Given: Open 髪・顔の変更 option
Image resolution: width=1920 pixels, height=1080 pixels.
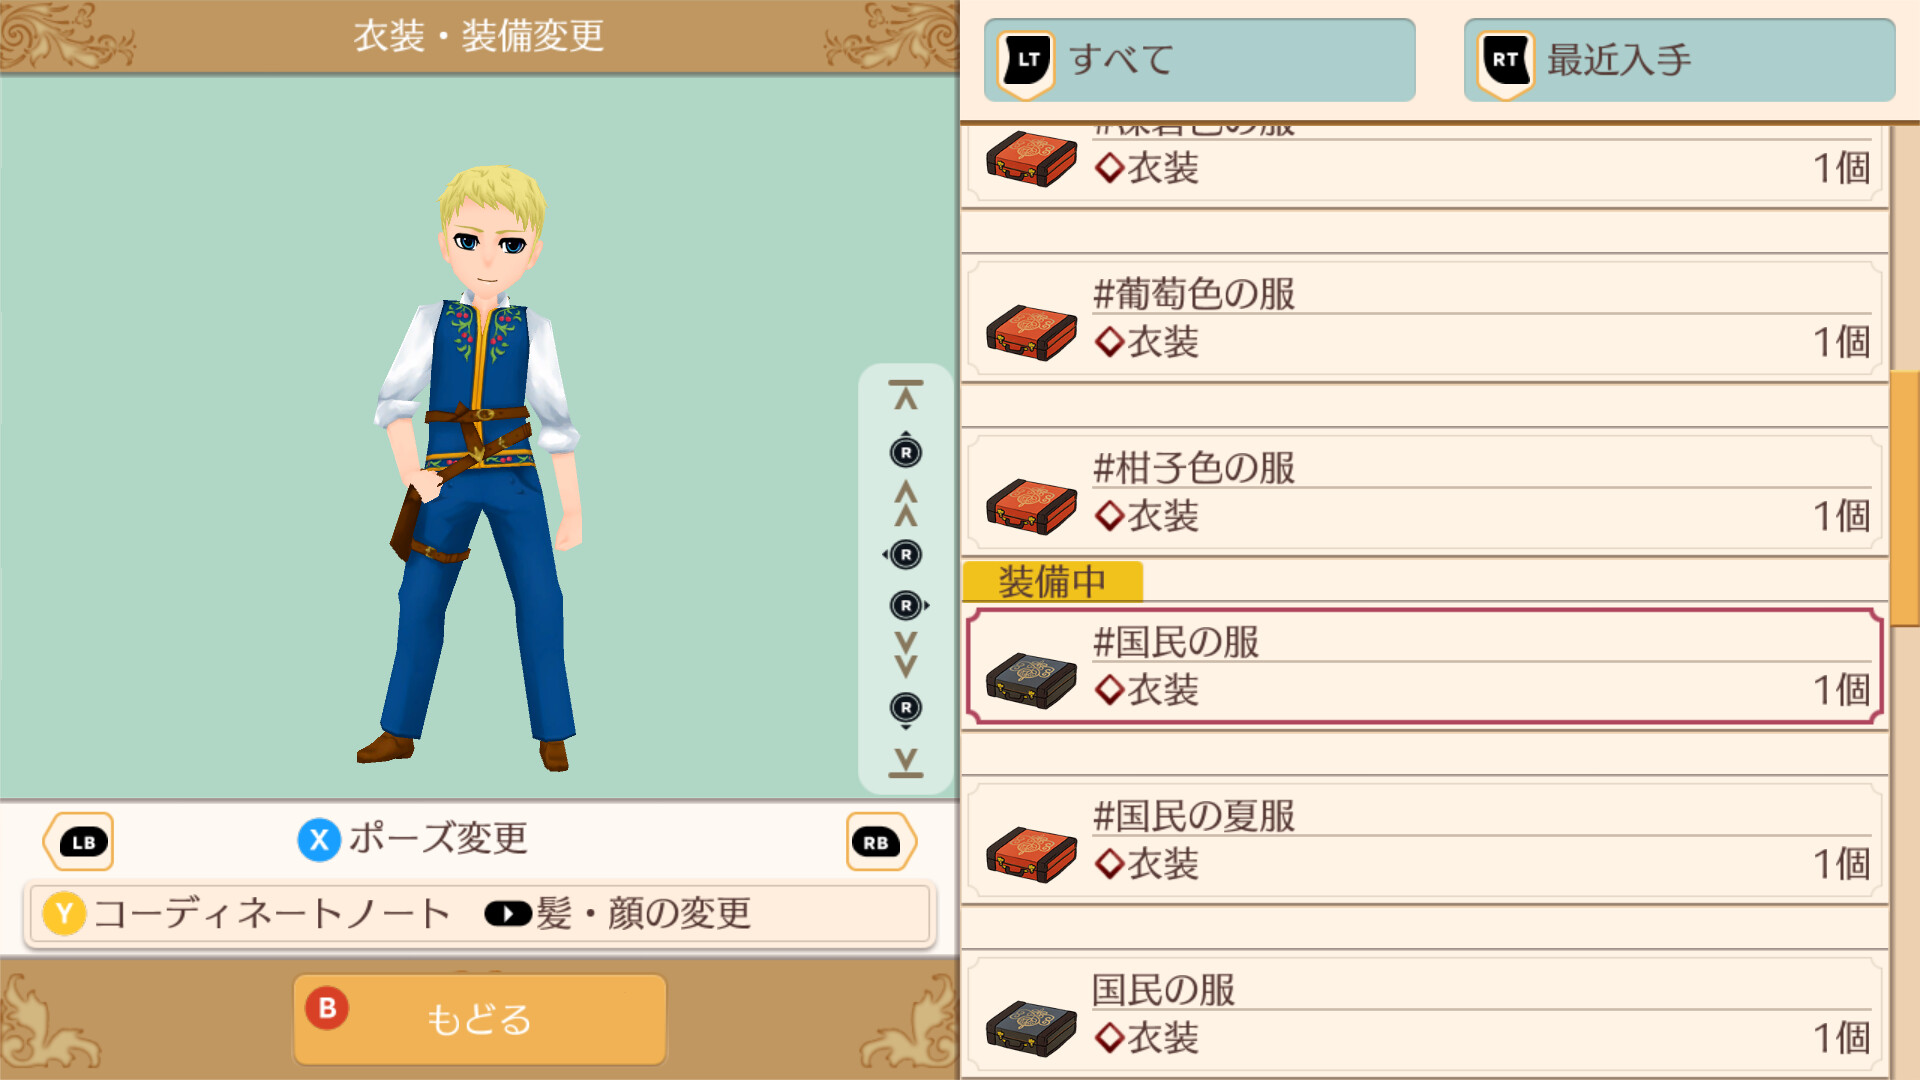Looking at the screenshot, I should pyautogui.click(x=618, y=913).
